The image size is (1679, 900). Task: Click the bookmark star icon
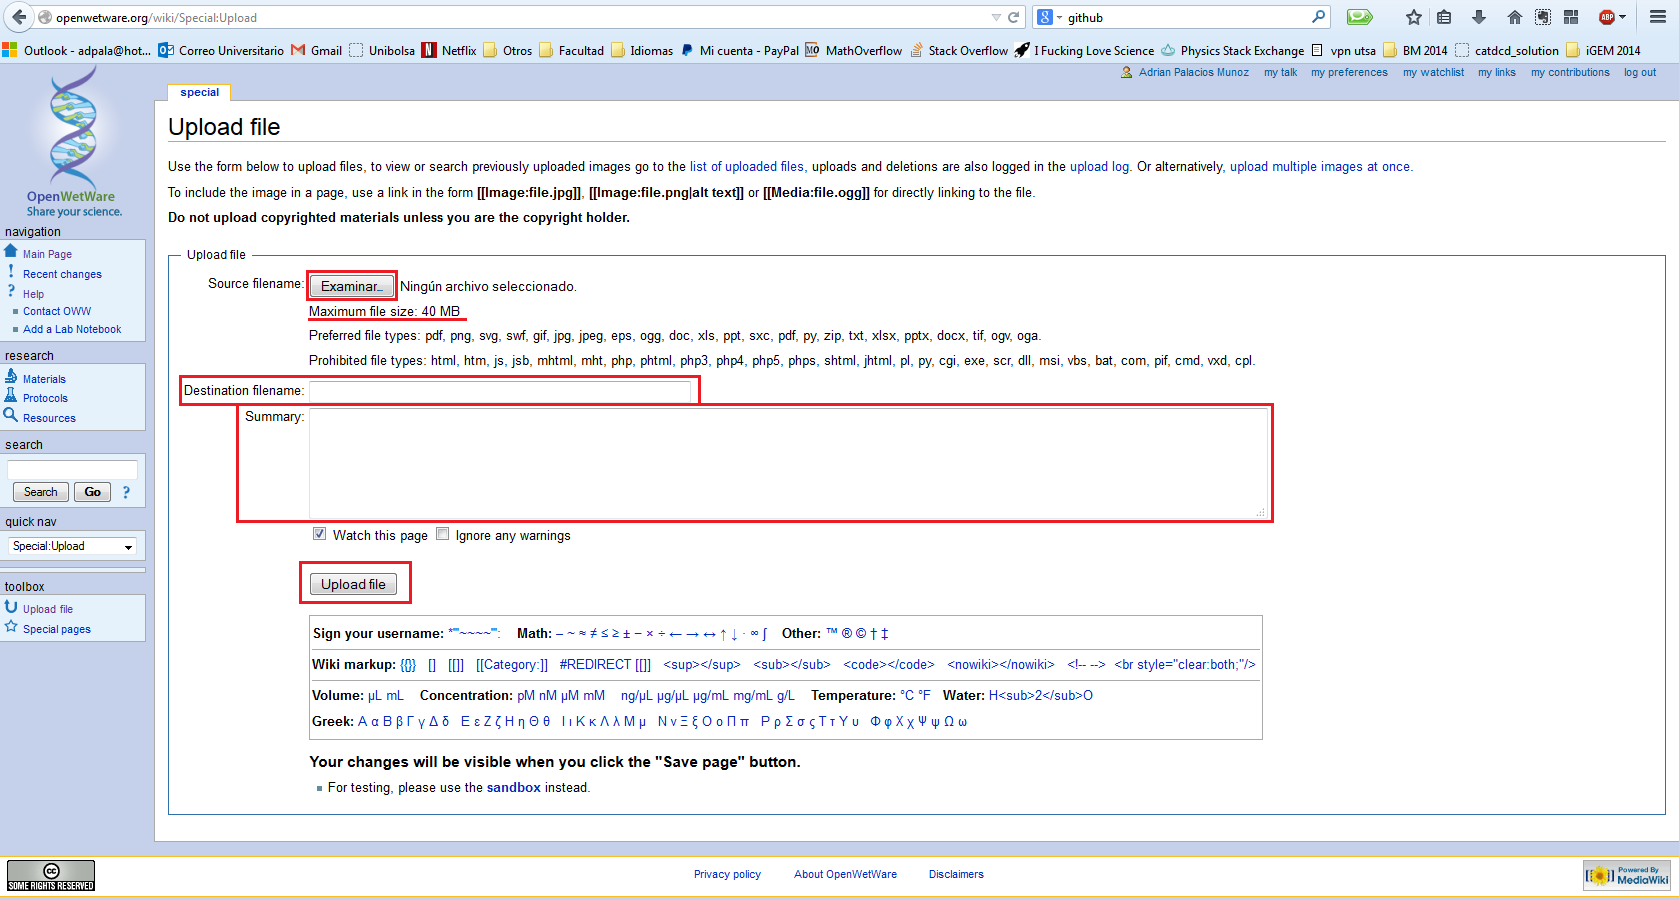(1413, 17)
